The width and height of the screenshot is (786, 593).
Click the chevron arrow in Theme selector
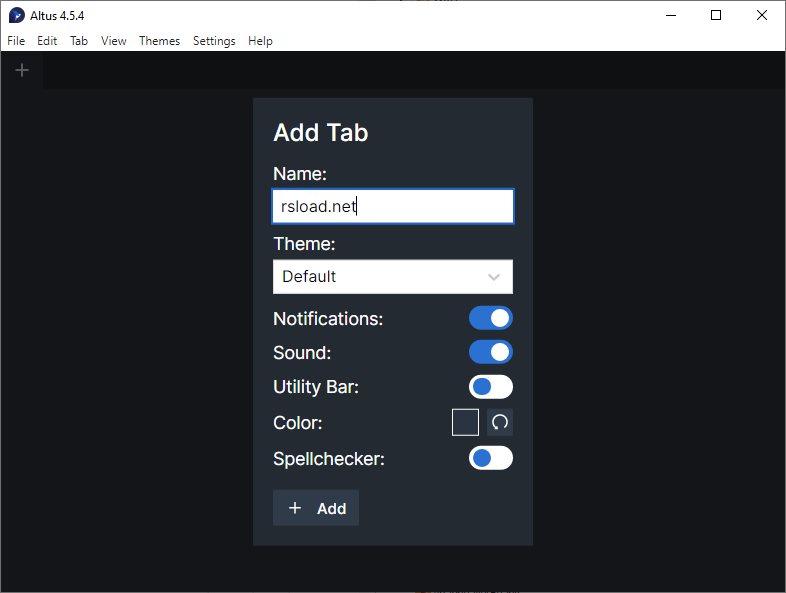coord(494,277)
